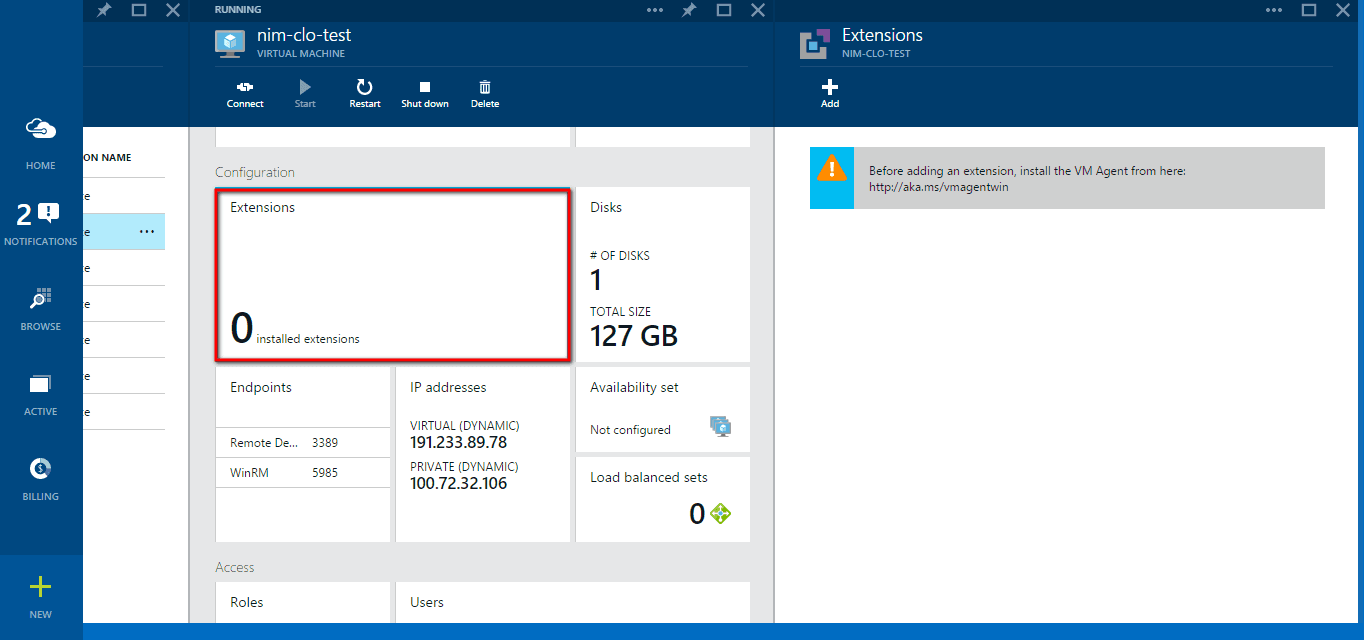Viewport: 1364px width, 640px height.
Task: Open the Disks tile
Action: (662, 274)
